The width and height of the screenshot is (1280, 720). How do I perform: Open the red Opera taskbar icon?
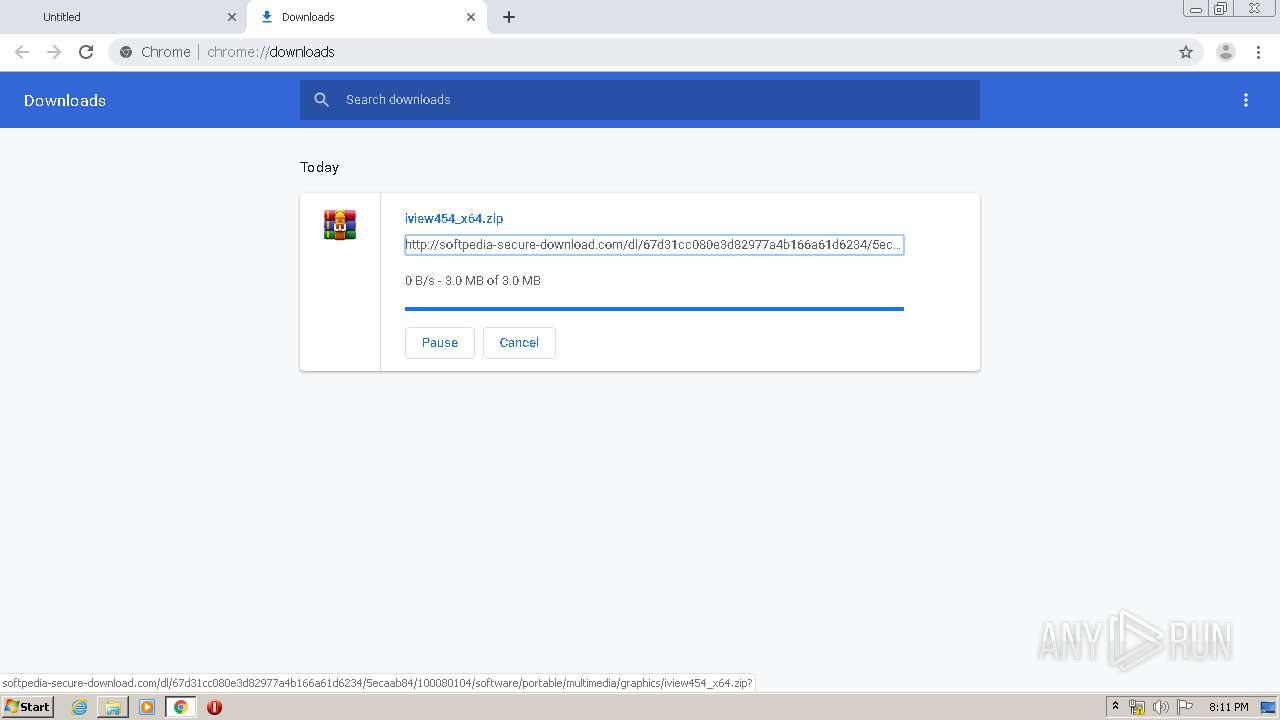pyautogui.click(x=214, y=707)
